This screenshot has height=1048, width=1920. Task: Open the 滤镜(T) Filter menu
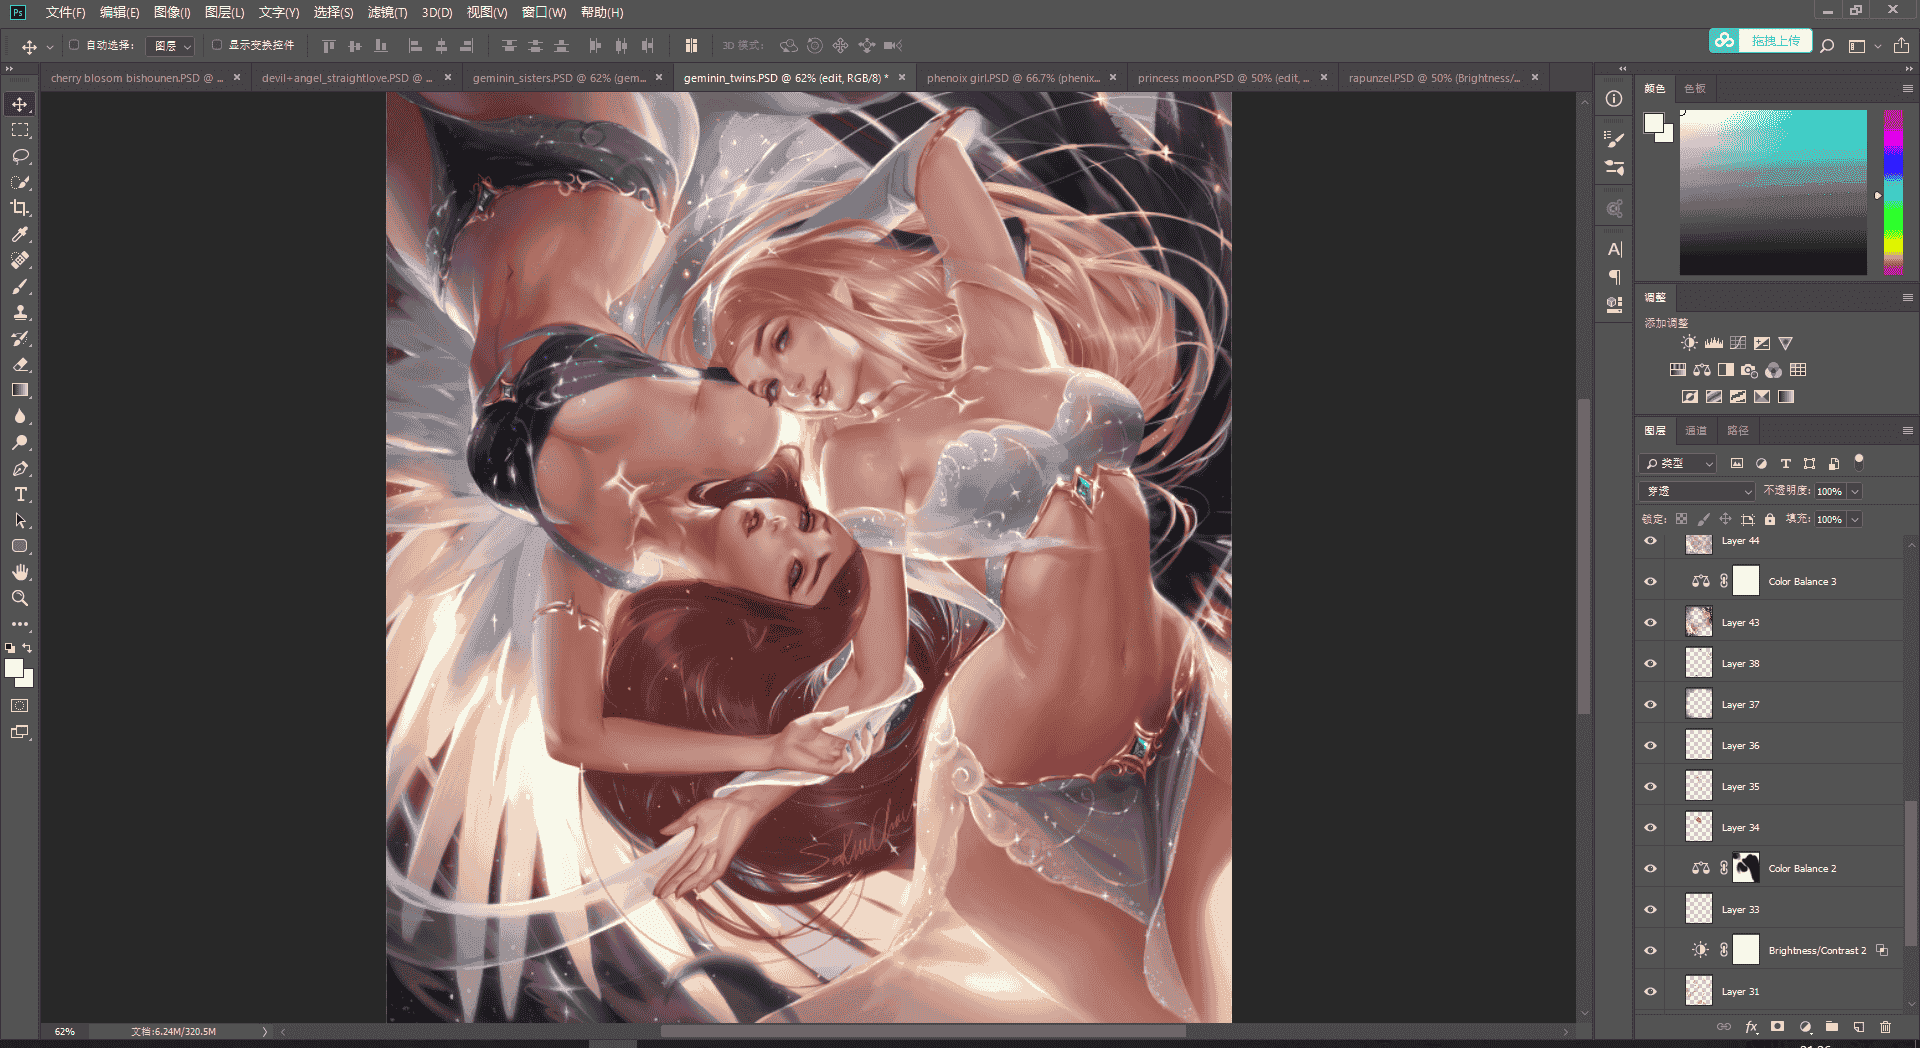[x=387, y=13]
